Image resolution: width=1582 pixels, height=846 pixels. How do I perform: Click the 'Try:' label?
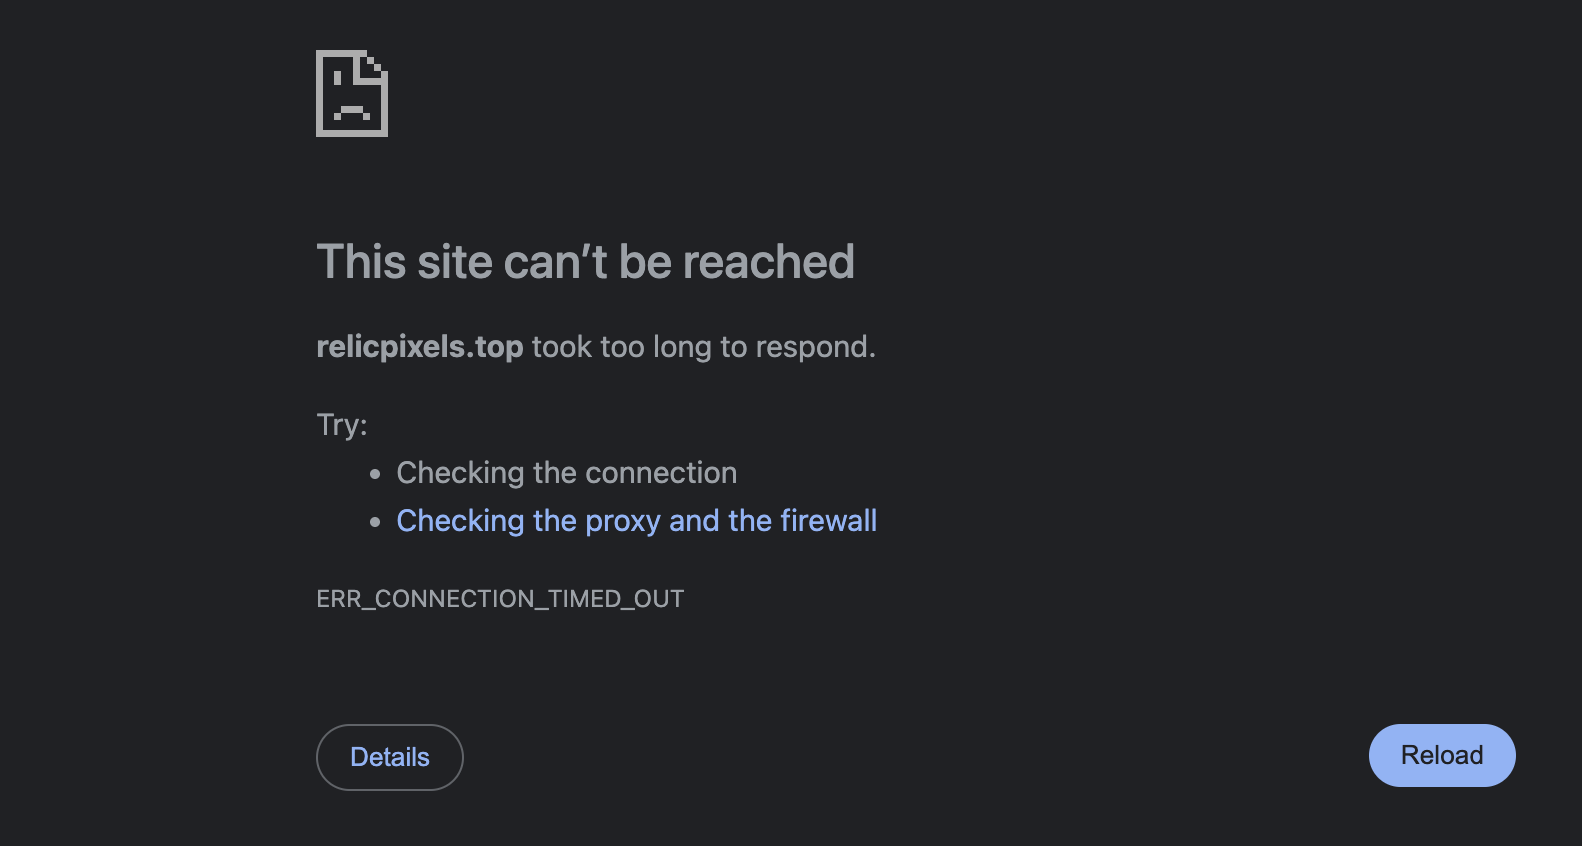pos(341,425)
